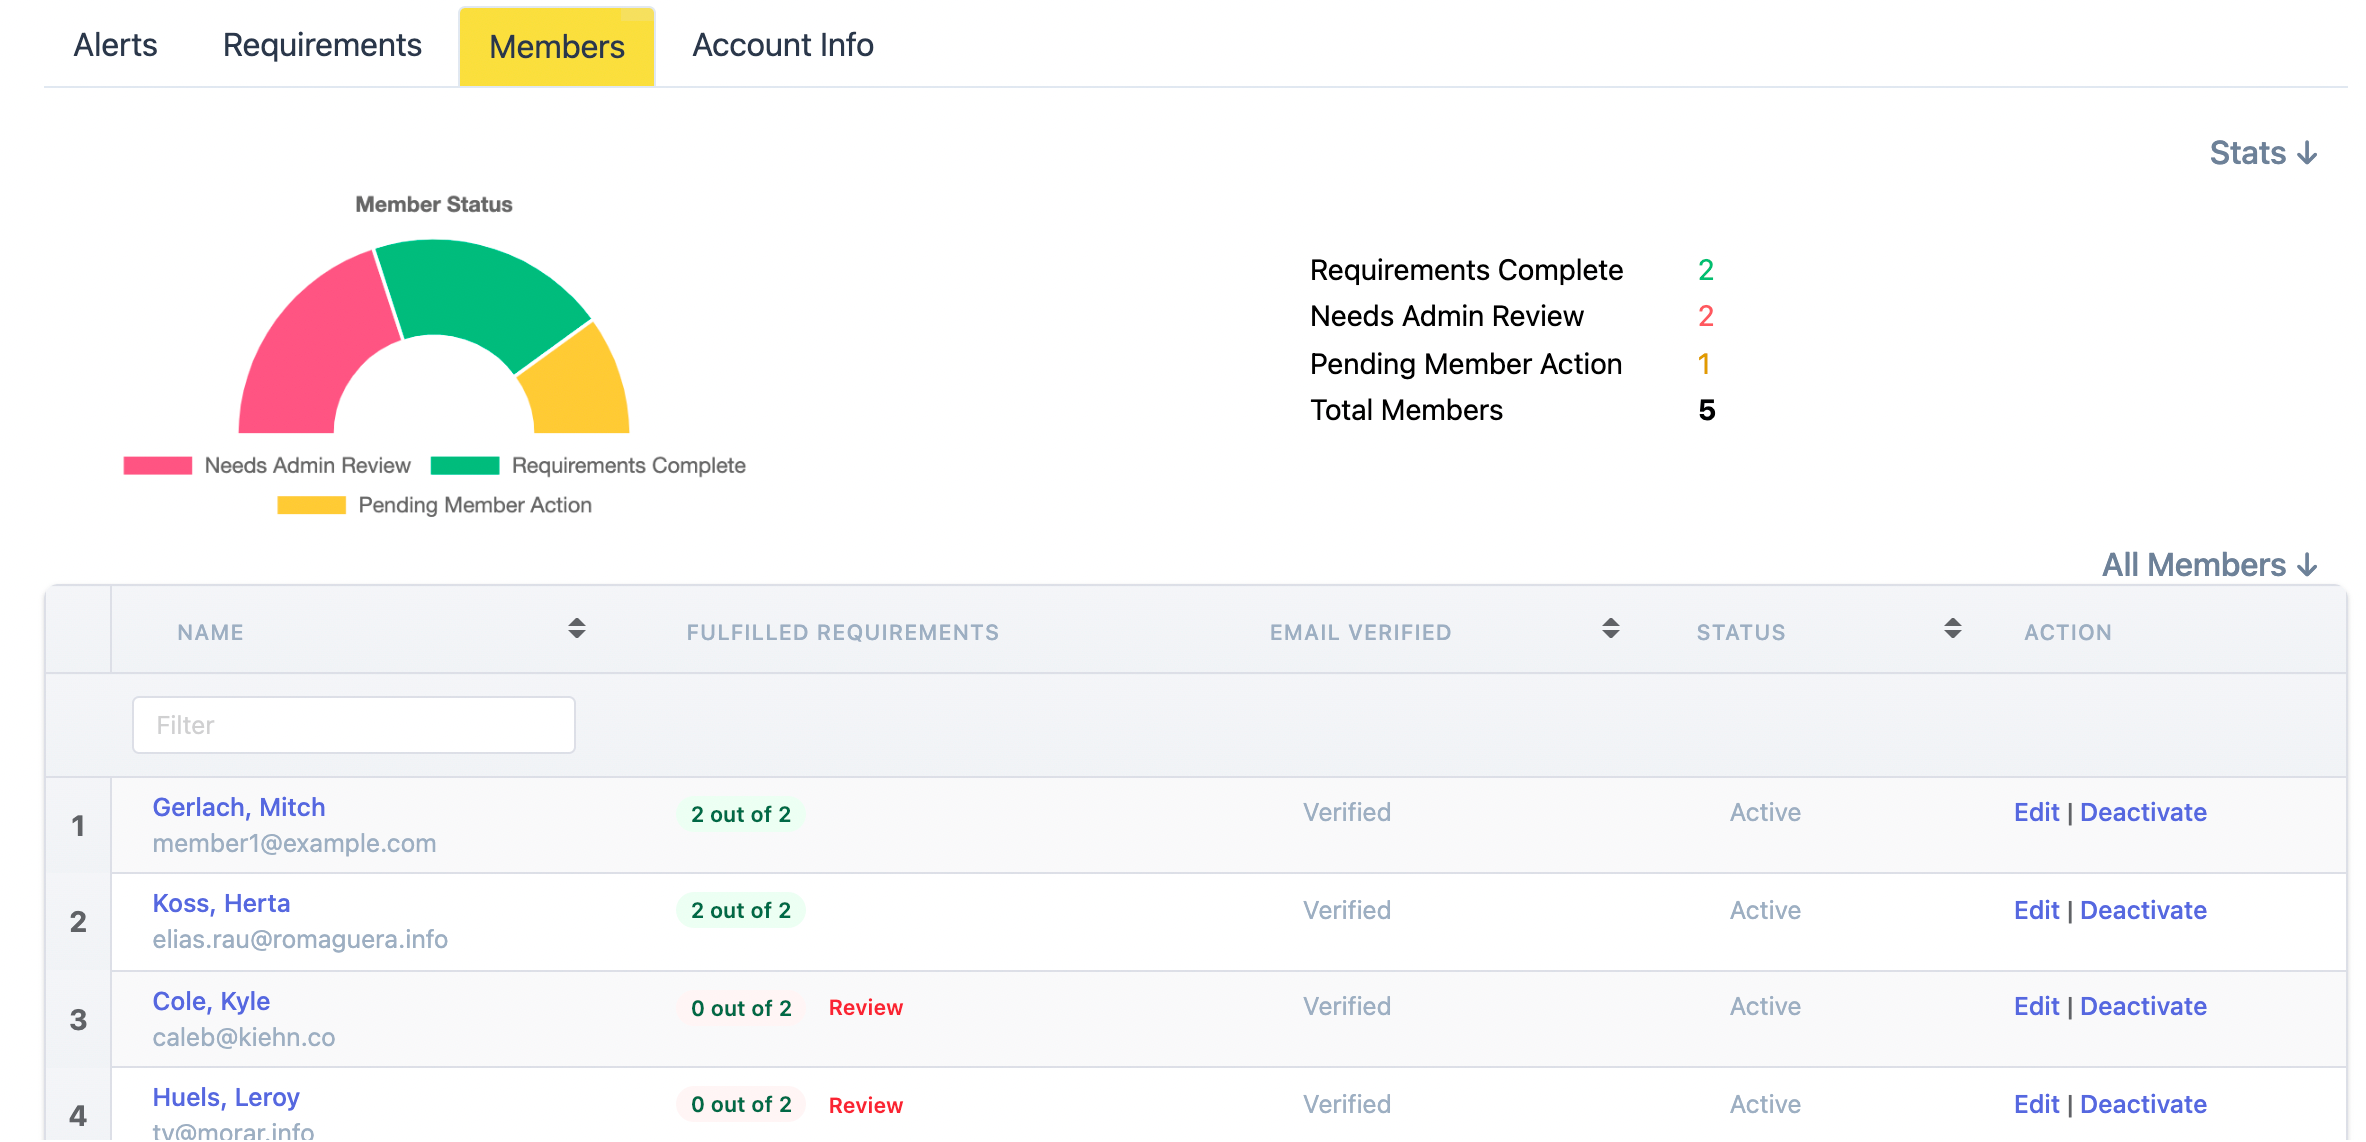Select the Members tab
The image size is (2366, 1142).
pyautogui.click(x=557, y=47)
